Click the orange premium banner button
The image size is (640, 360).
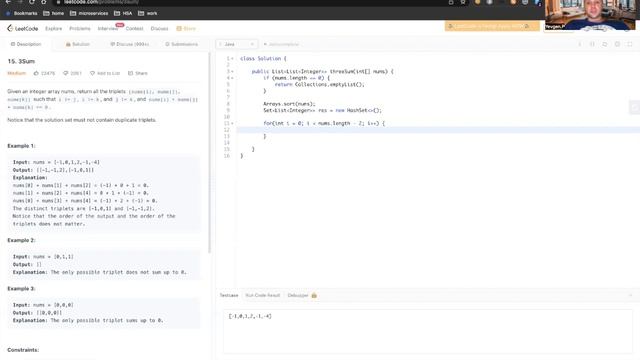coord(492,26)
